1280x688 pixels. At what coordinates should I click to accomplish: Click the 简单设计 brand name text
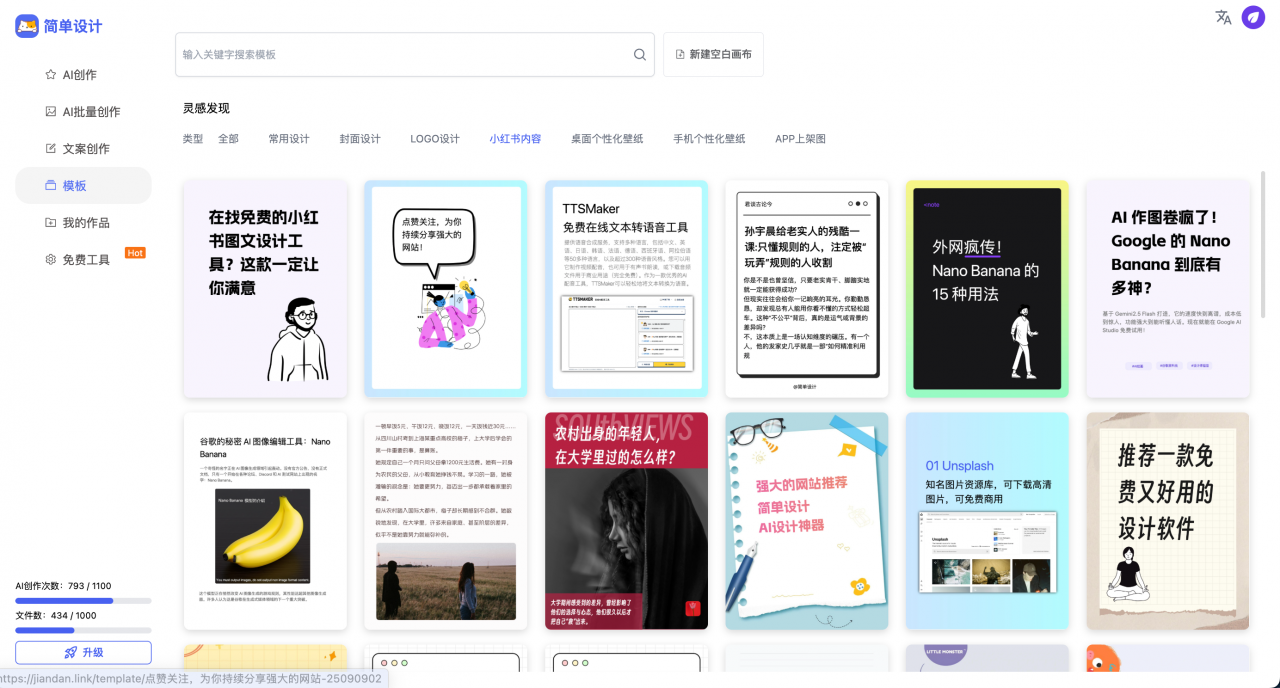pos(73,27)
